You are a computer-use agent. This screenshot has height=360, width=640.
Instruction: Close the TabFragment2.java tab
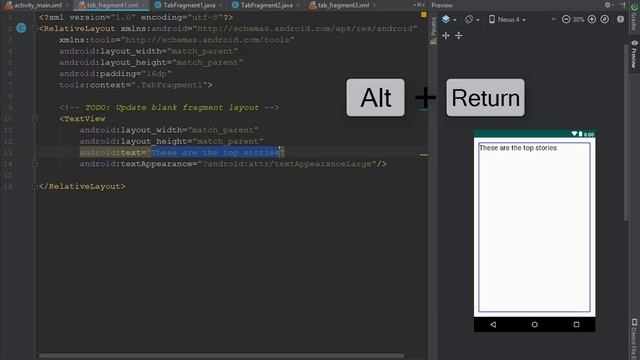(298, 5)
